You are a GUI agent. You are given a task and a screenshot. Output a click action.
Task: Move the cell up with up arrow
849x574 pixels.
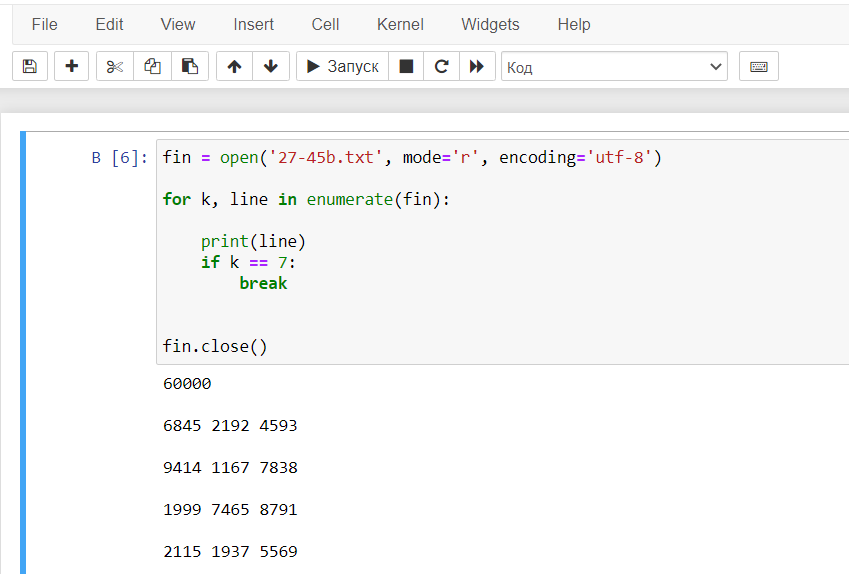[234, 66]
